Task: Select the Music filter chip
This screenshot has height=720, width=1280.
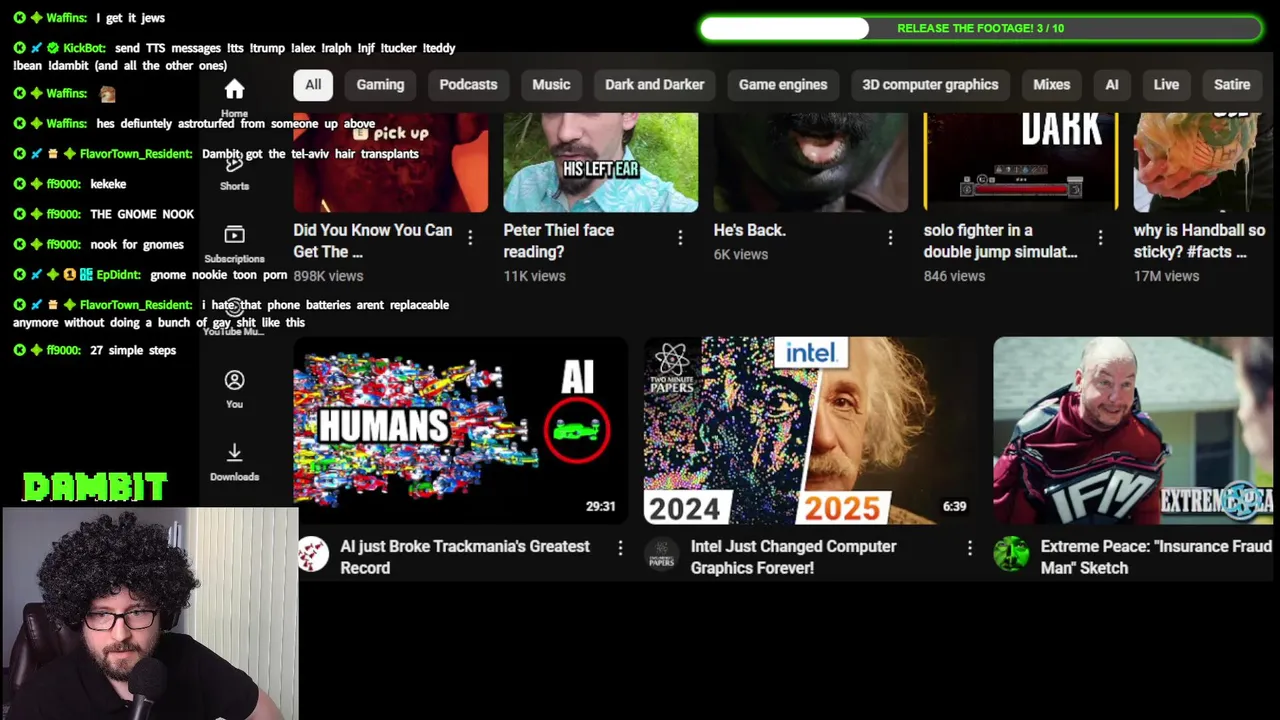Action: [x=551, y=85]
